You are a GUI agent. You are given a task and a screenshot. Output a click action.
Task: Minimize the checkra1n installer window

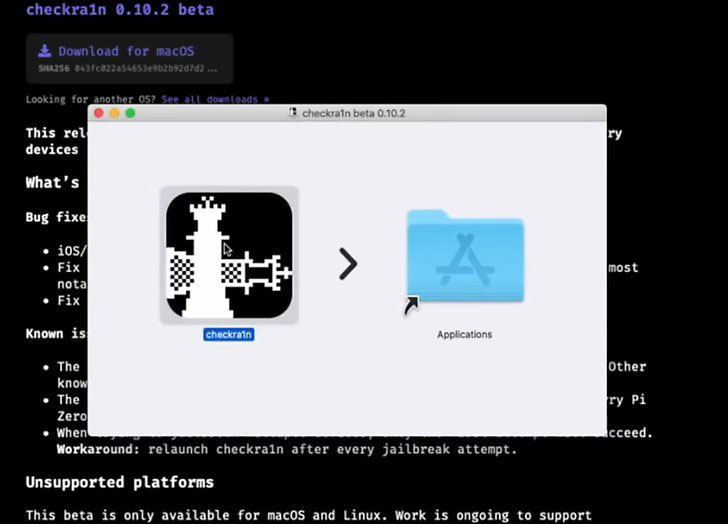(x=115, y=113)
